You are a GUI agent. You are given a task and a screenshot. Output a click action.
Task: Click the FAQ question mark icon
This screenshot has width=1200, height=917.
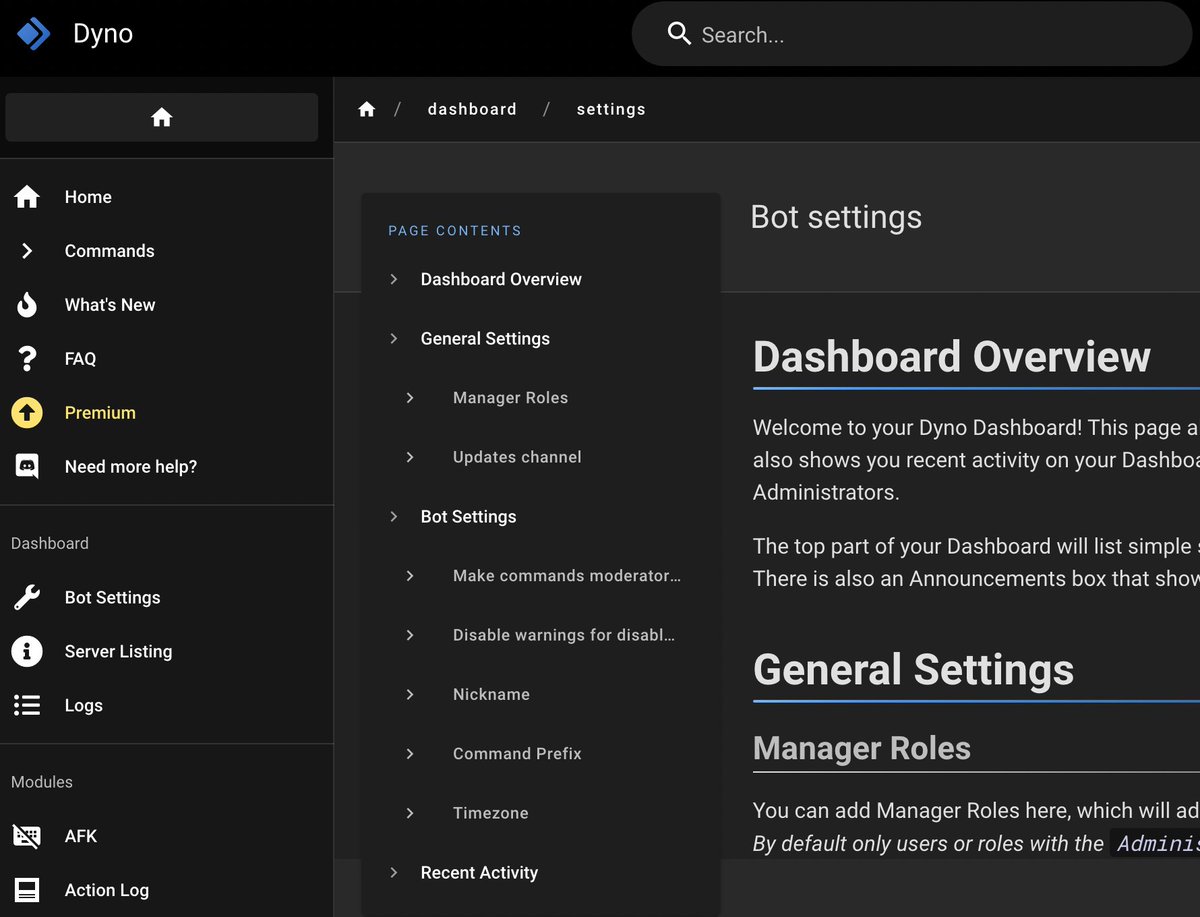[x=27, y=359]
